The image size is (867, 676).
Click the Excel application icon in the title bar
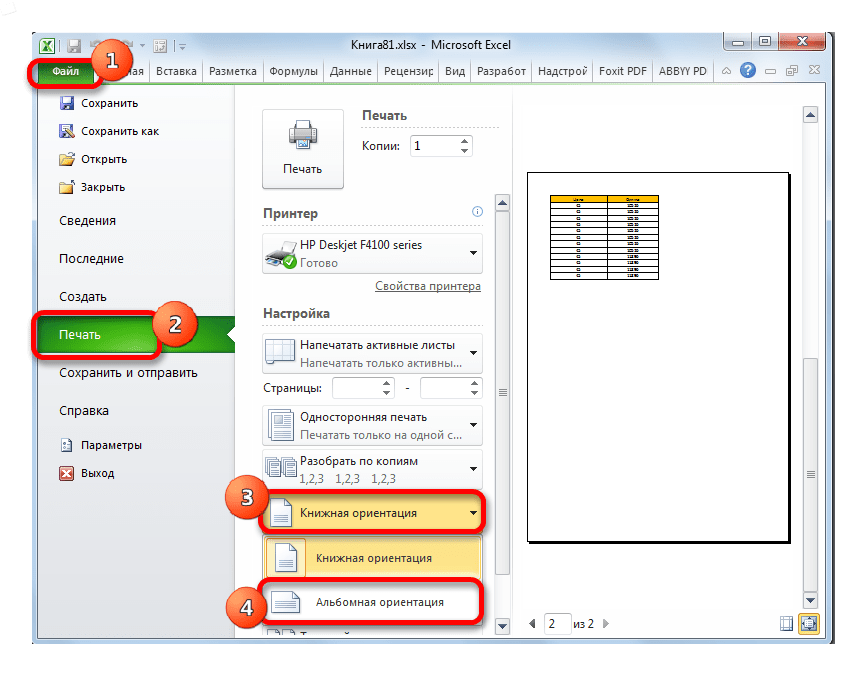[49, 46]
